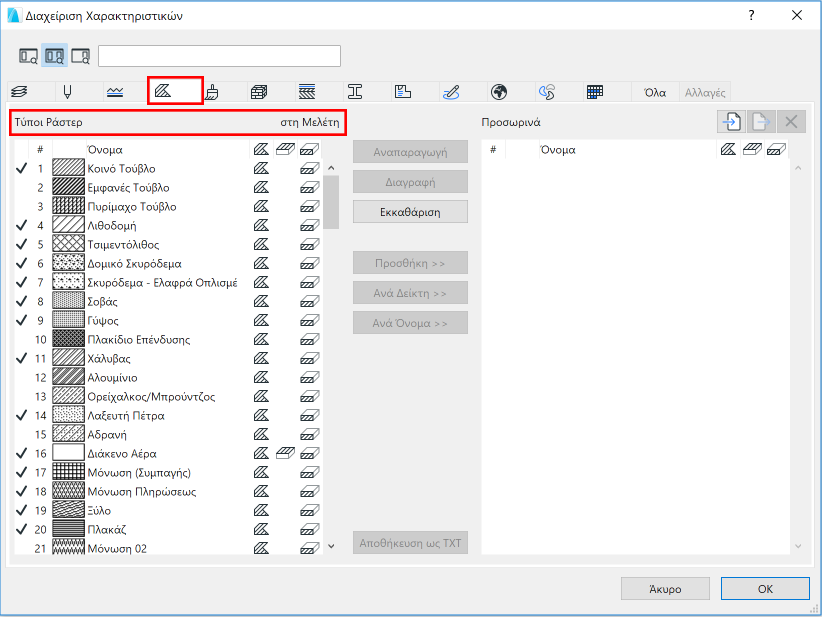Select the Γύψος fill row
This screenshot has width=822, height=617.
169,320
